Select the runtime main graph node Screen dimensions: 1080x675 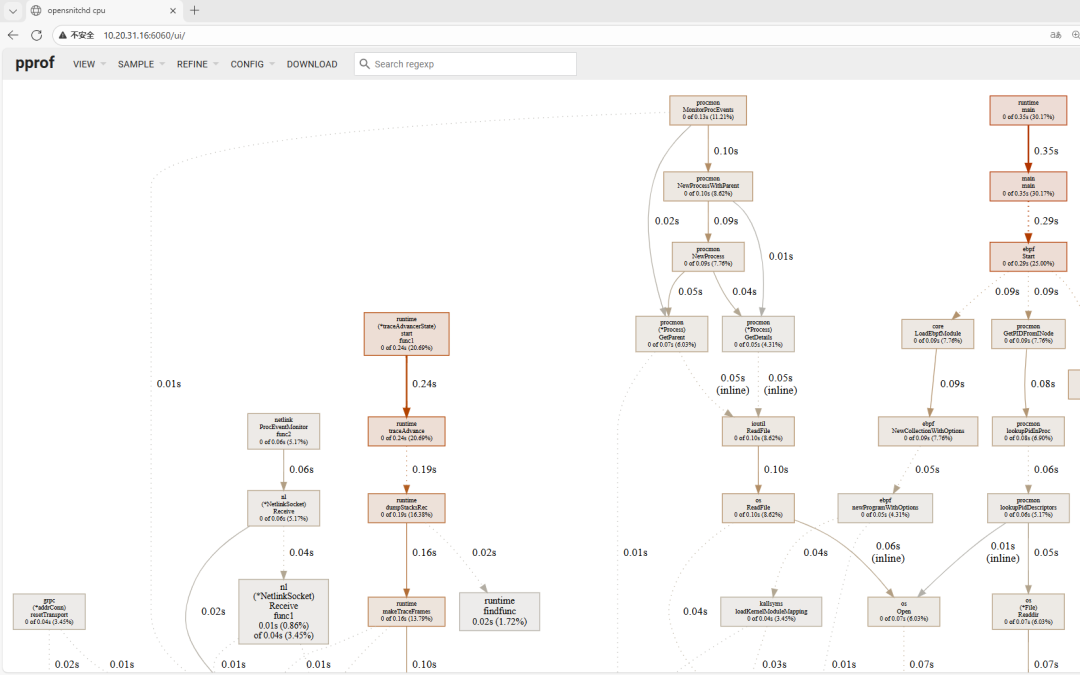(x=1027, y=110)
